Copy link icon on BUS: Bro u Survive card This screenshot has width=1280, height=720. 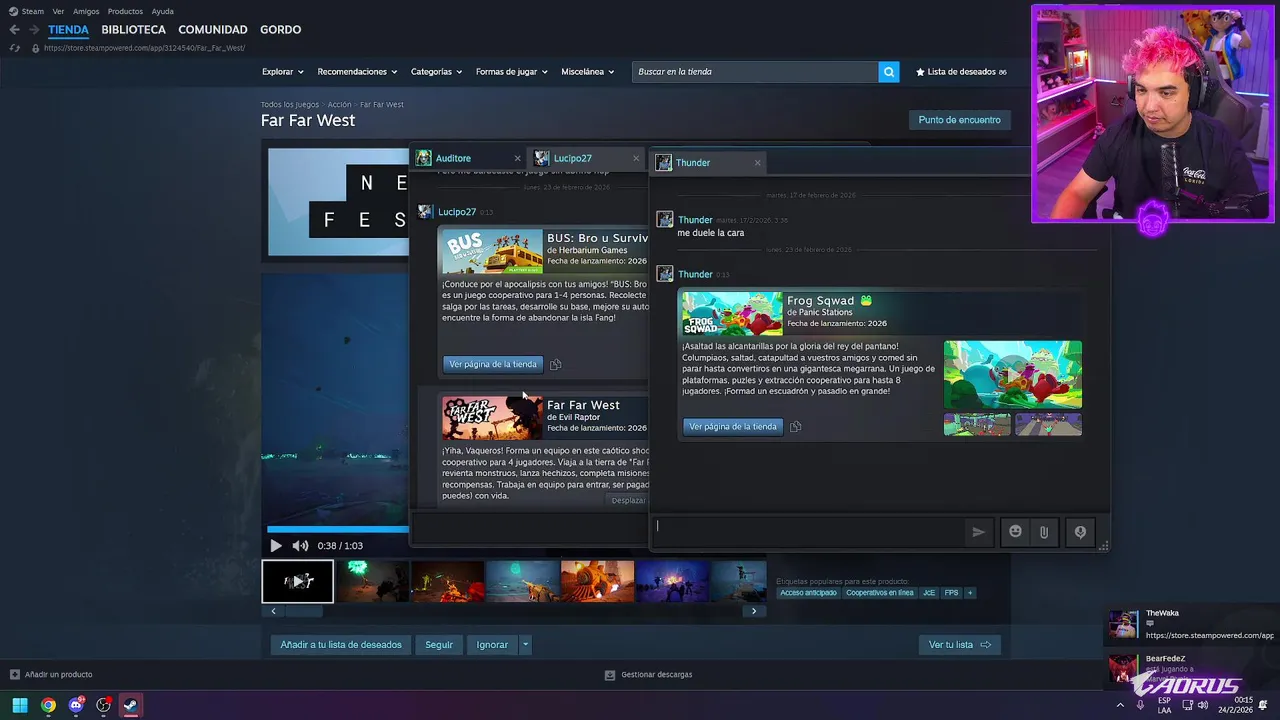[x=555, y=365]
